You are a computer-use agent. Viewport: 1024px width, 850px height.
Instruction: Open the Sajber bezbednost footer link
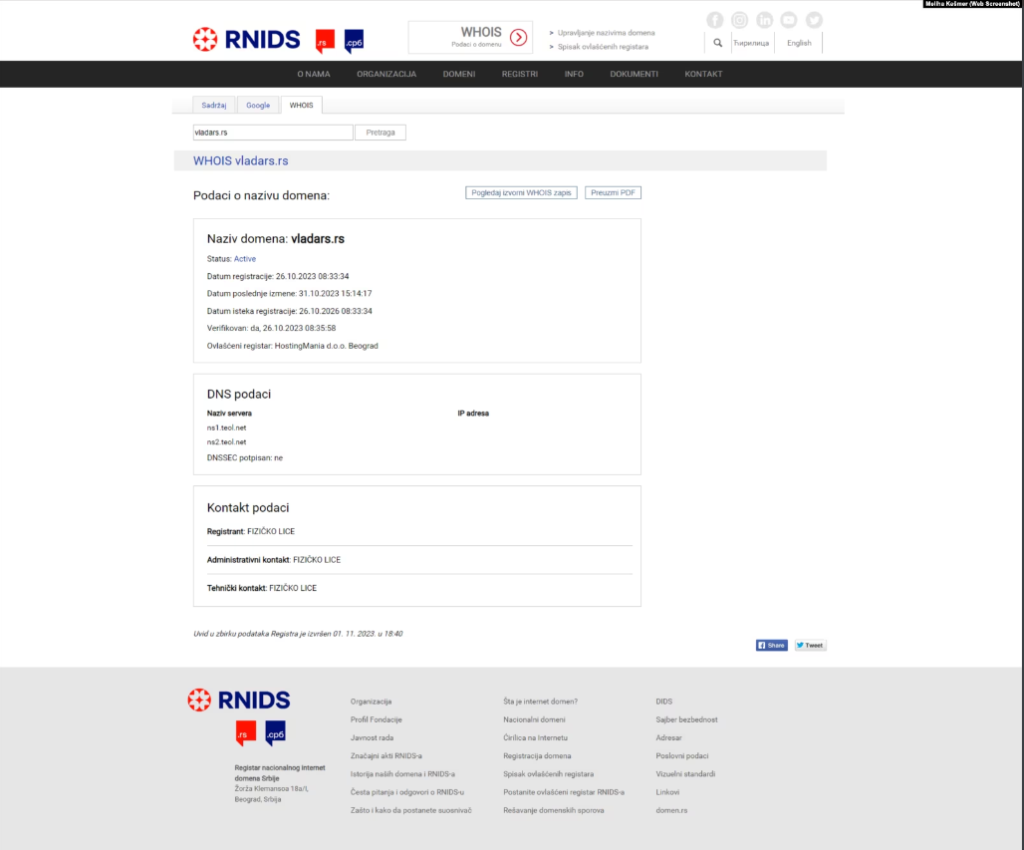point(686,719)
